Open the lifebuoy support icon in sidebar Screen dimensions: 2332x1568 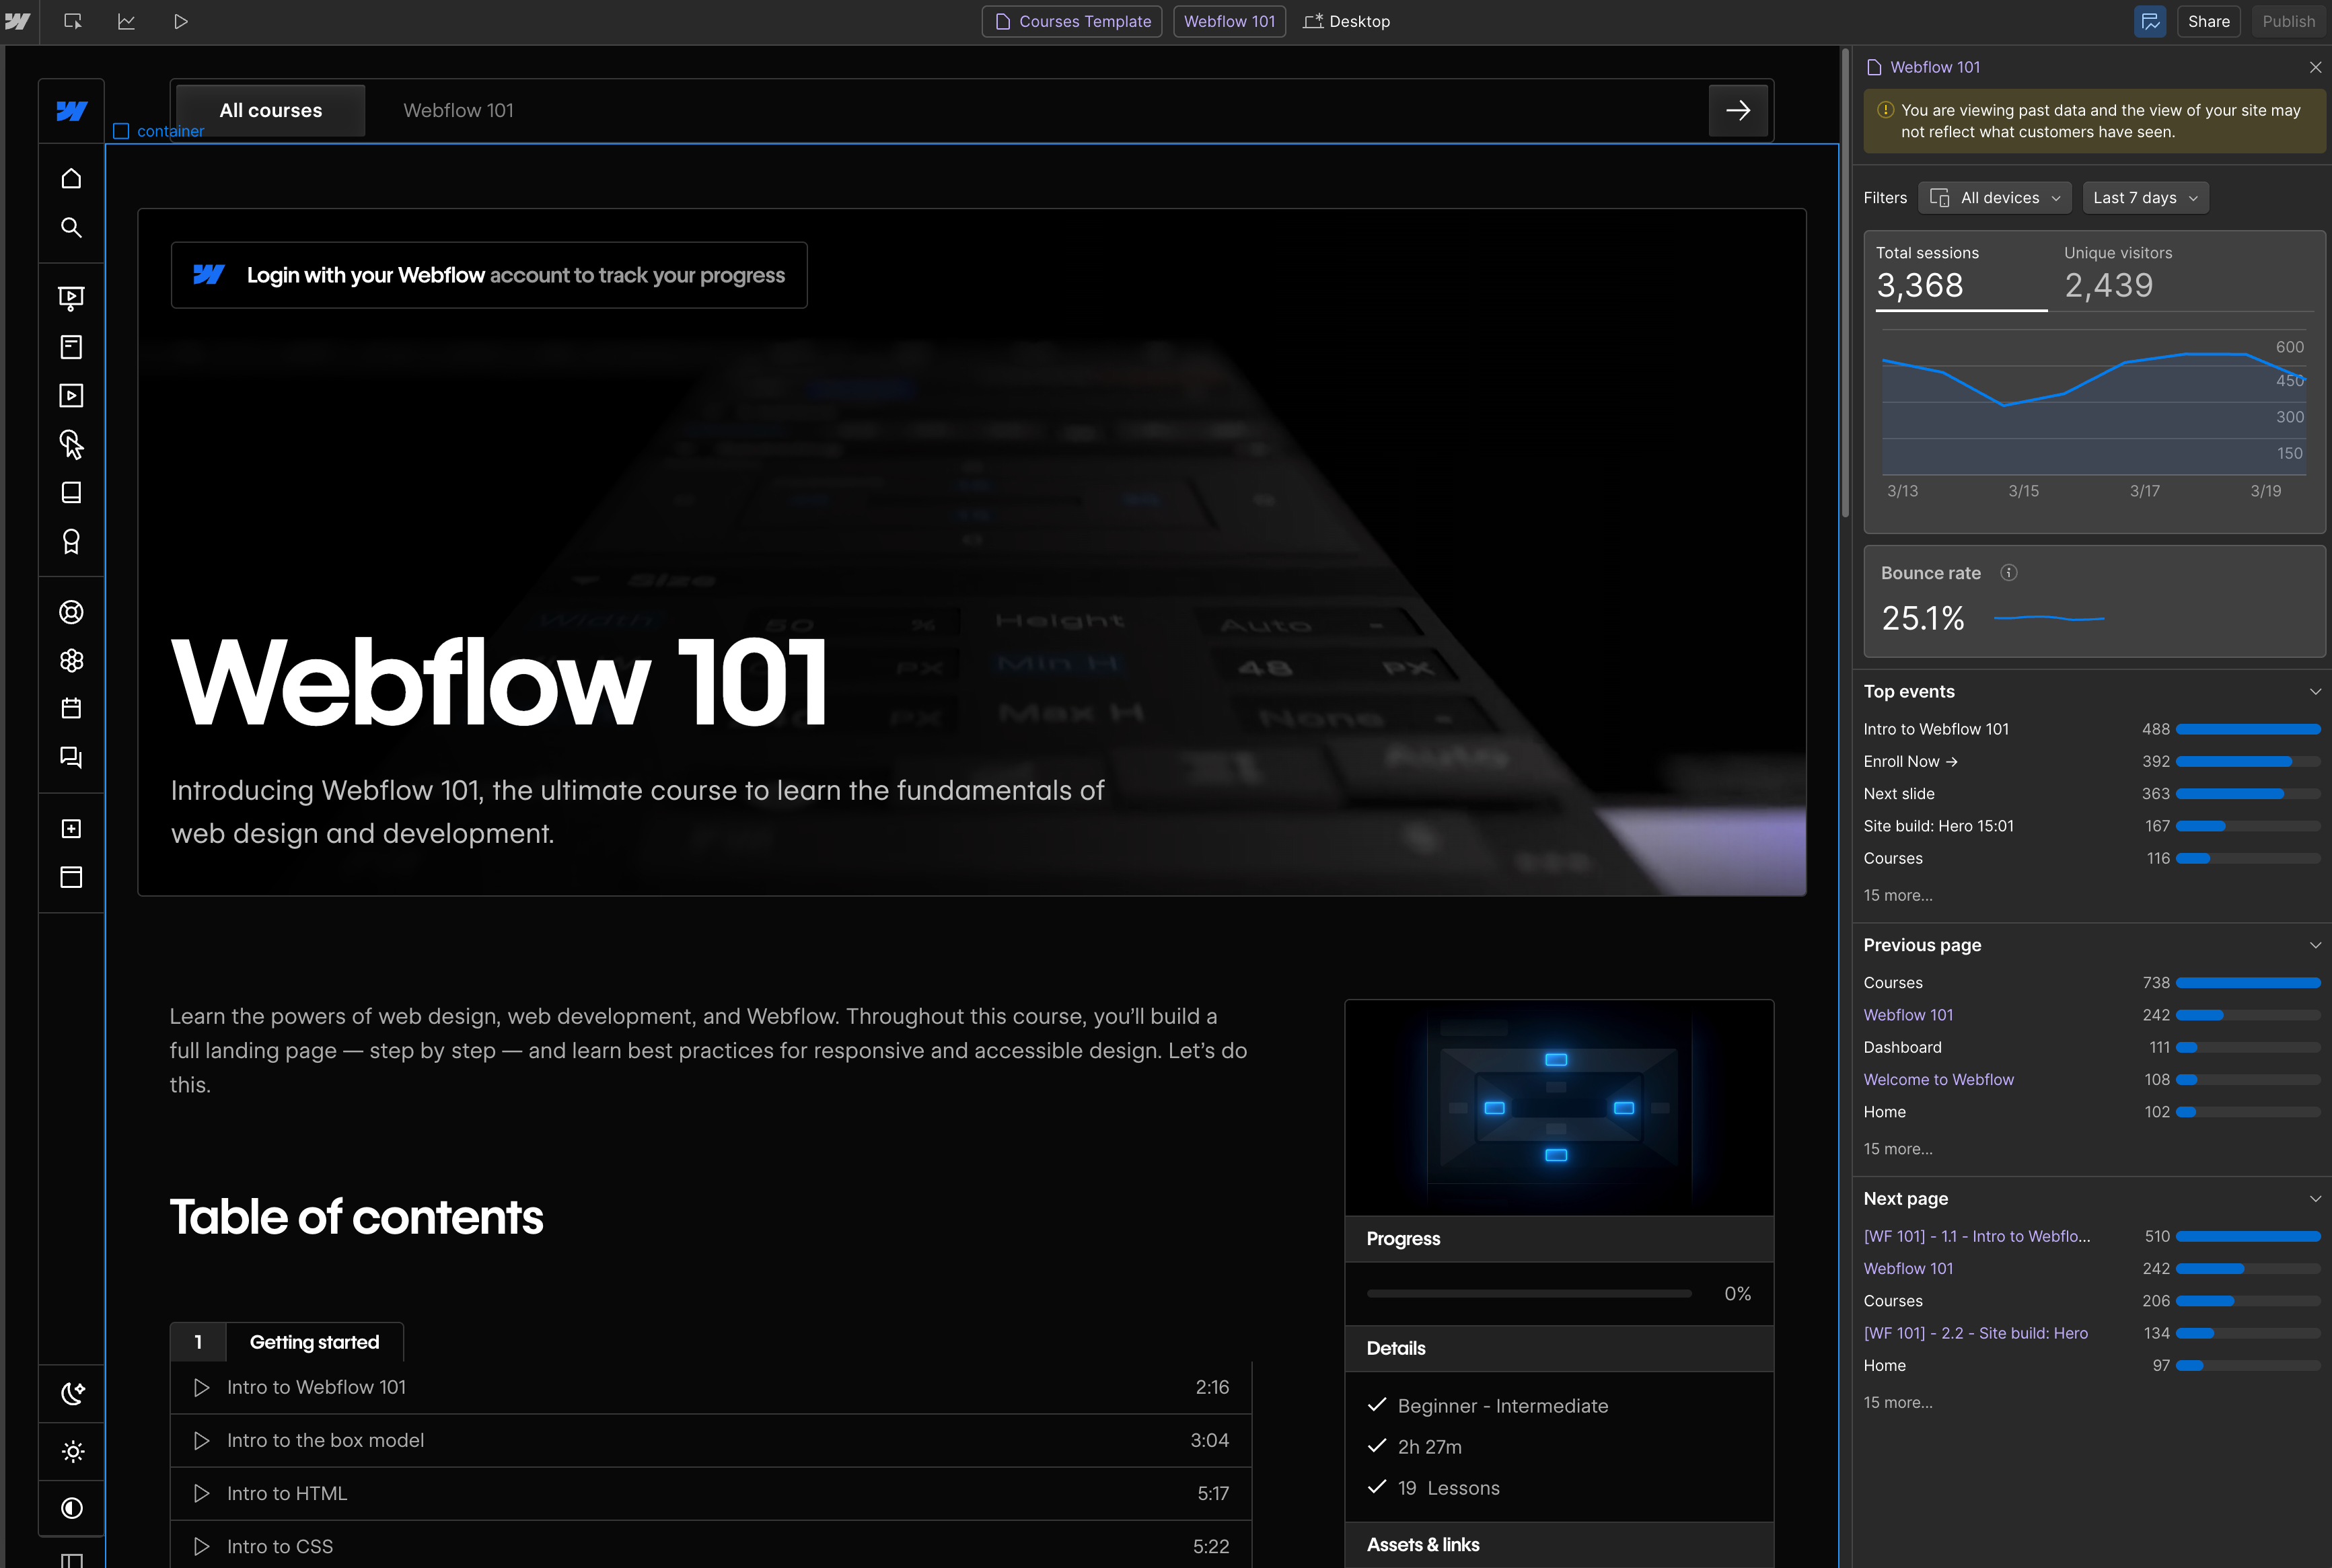tap(71, 612)
